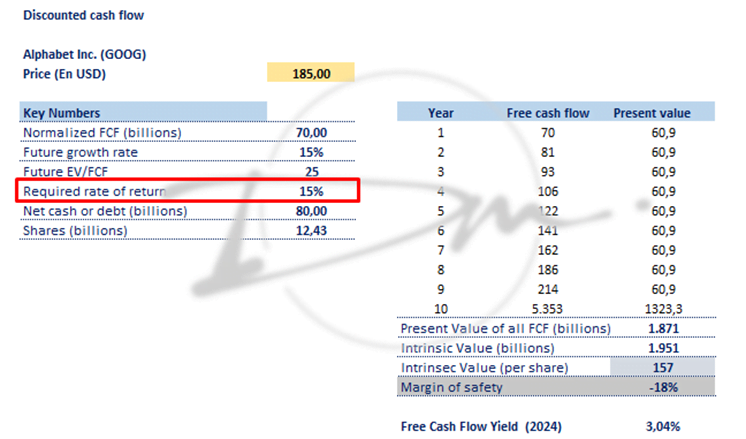
Task: Select the 80,00 net cash value
Action: pyautogui.click(x=311, y=211)
